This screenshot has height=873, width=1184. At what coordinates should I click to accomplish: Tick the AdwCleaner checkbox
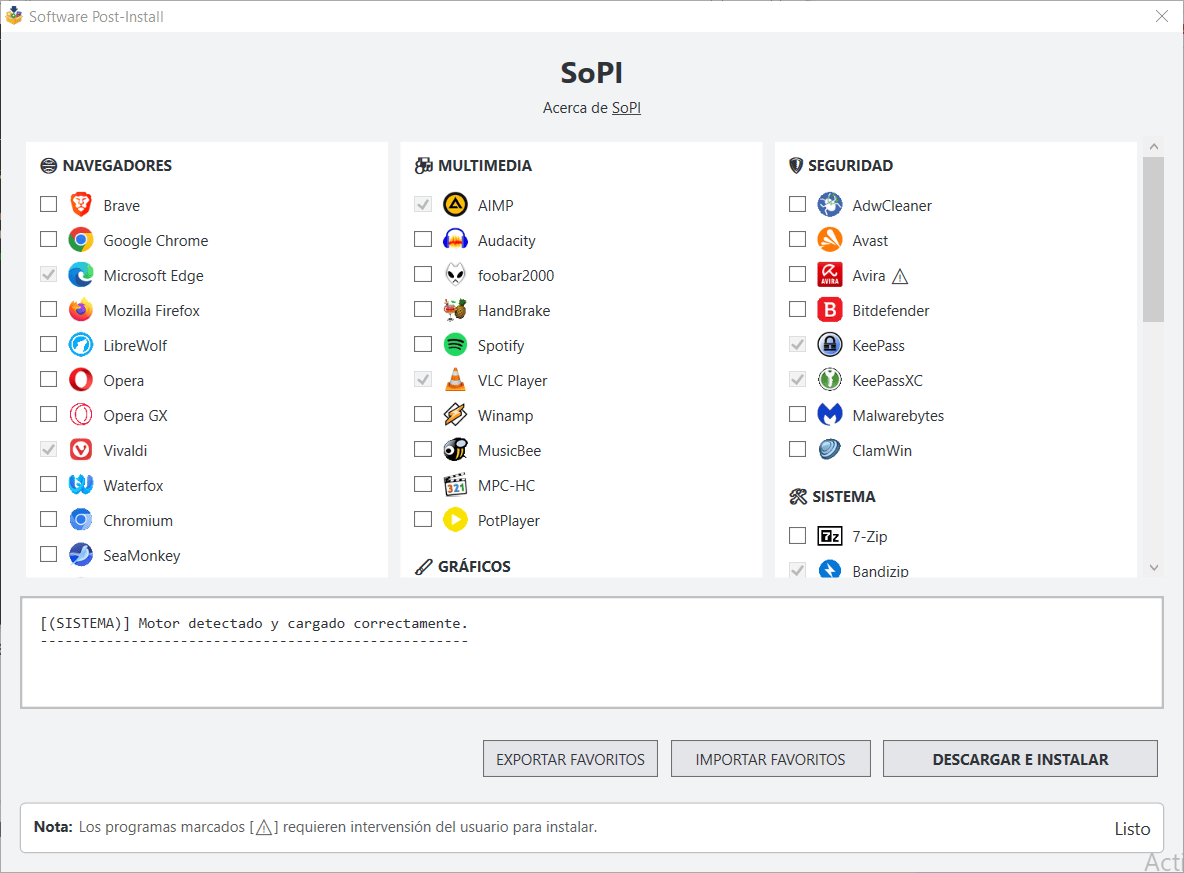pyautogui.click(x=797, y=204)
